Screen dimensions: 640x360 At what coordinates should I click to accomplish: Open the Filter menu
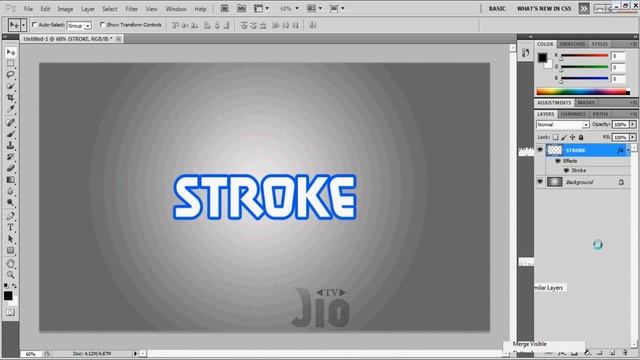point(131,9)
